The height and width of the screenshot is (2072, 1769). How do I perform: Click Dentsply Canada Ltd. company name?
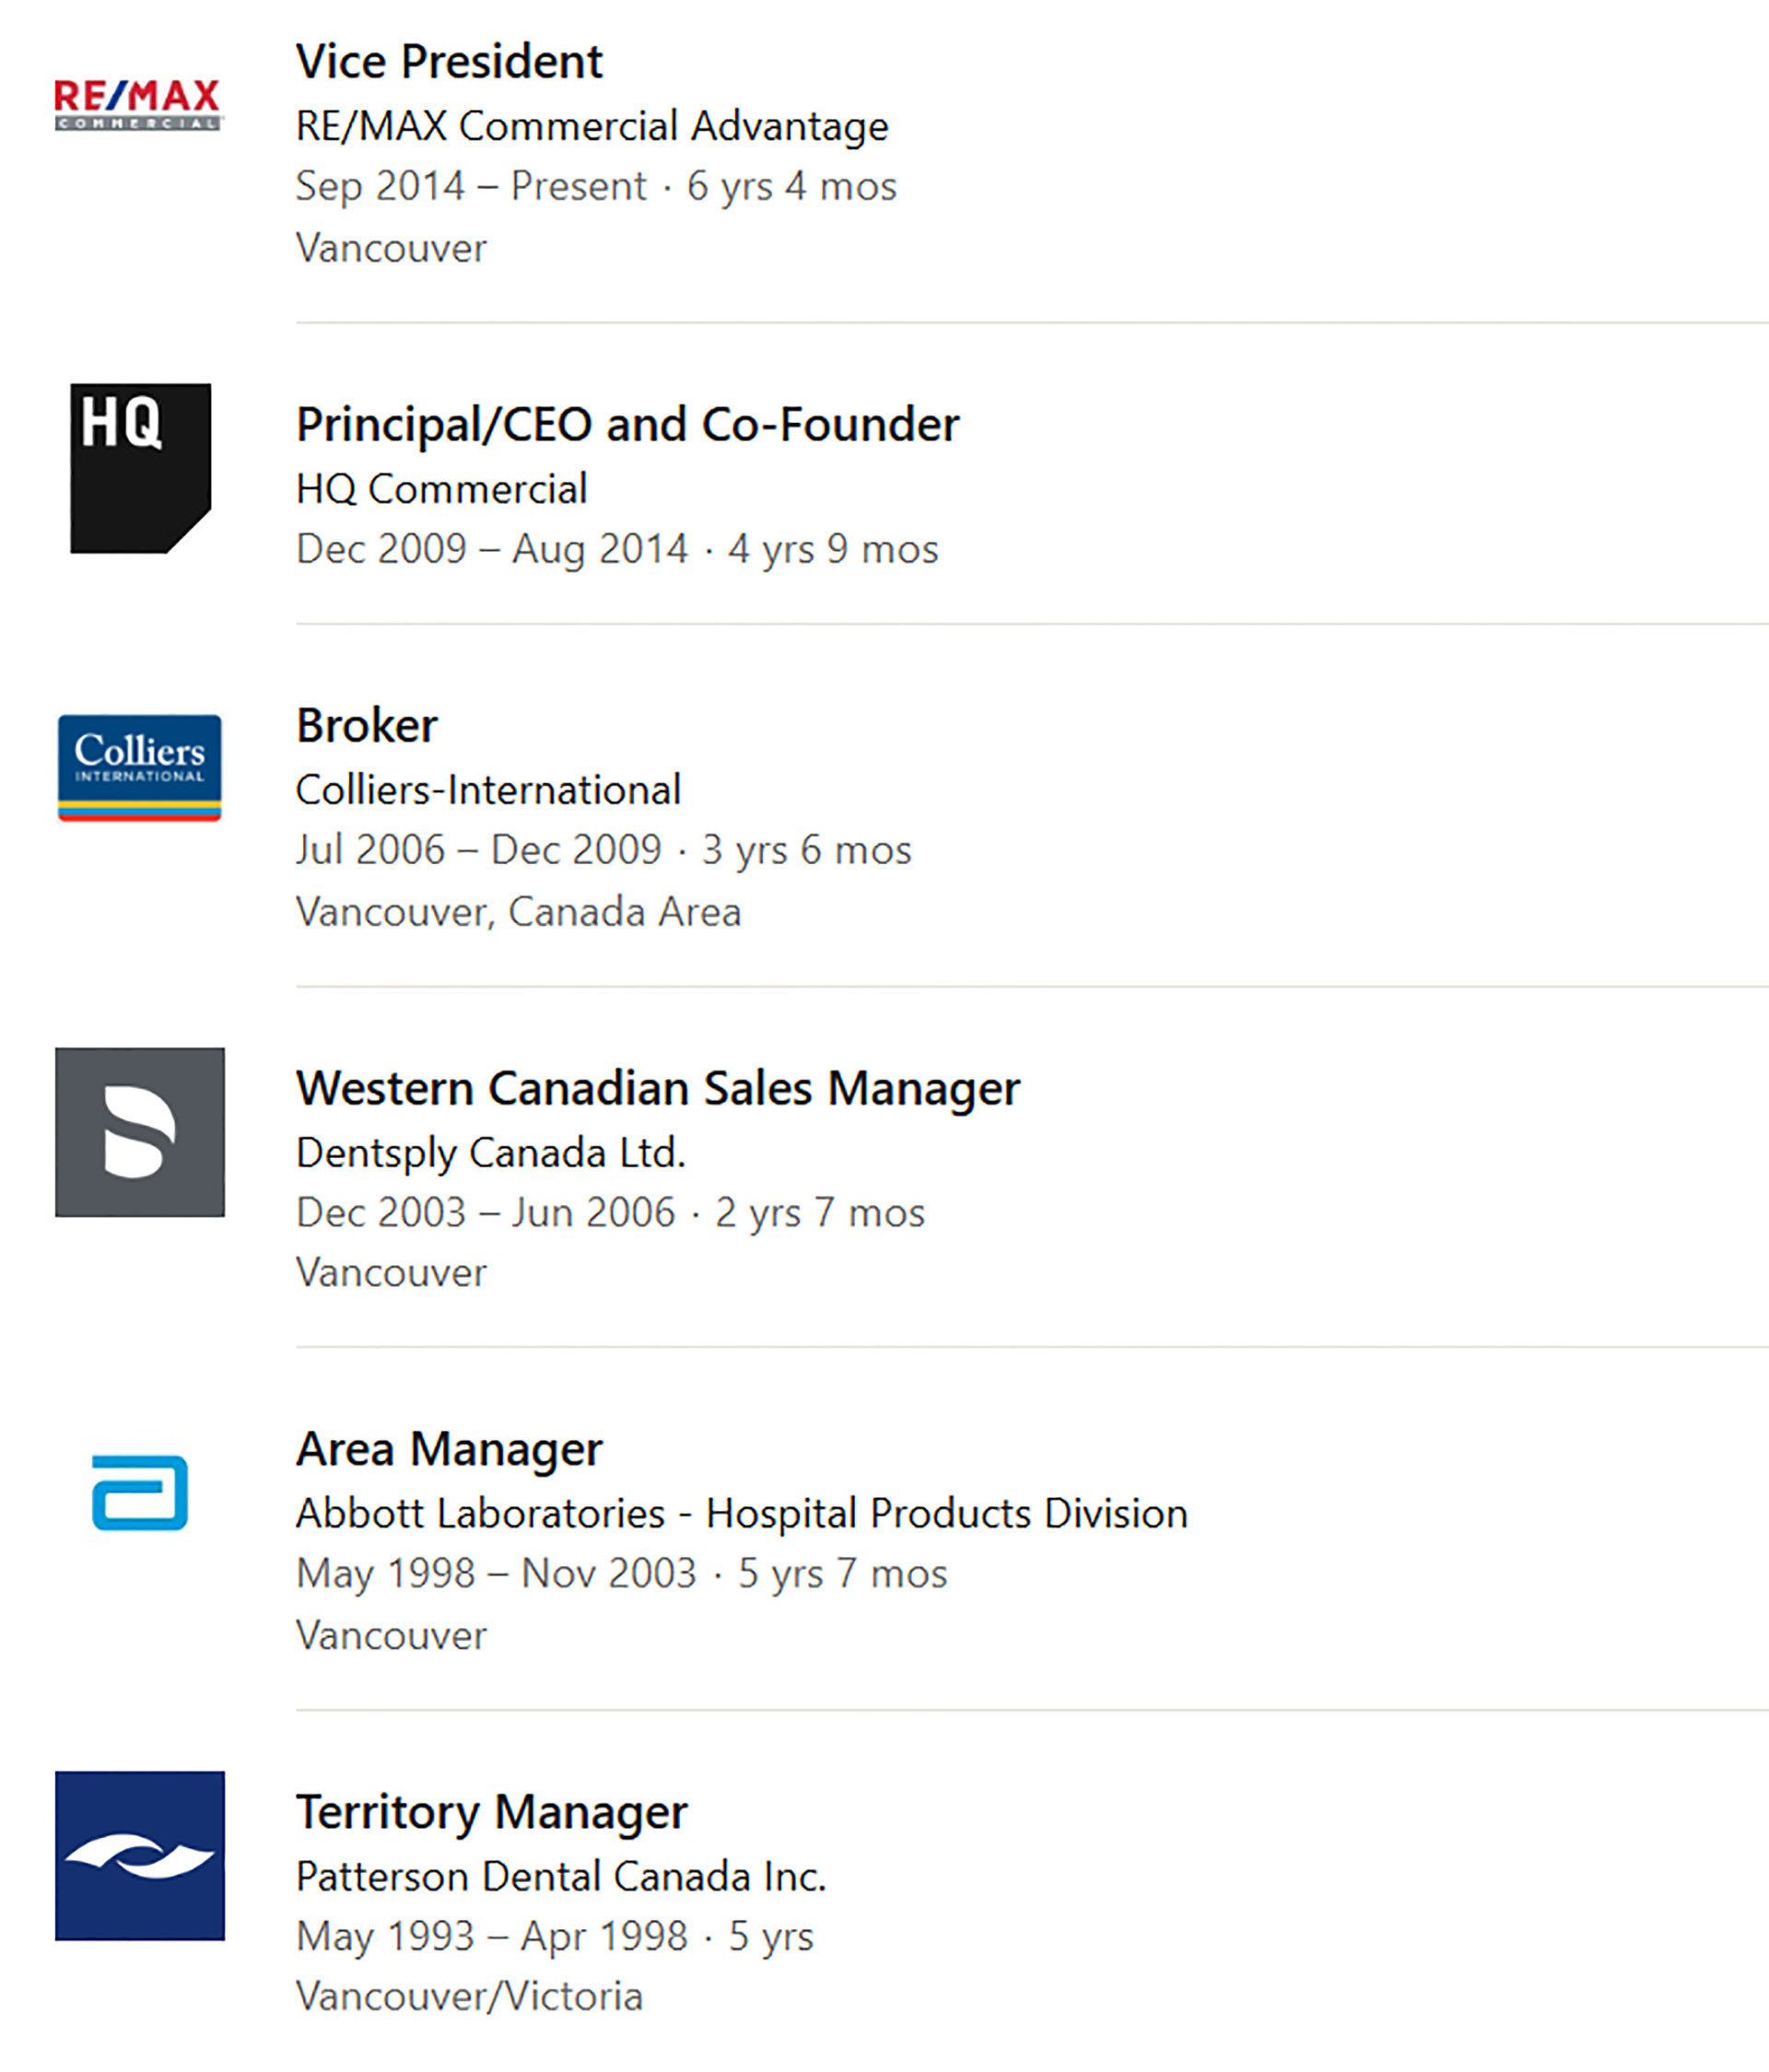pos(491,1153)
